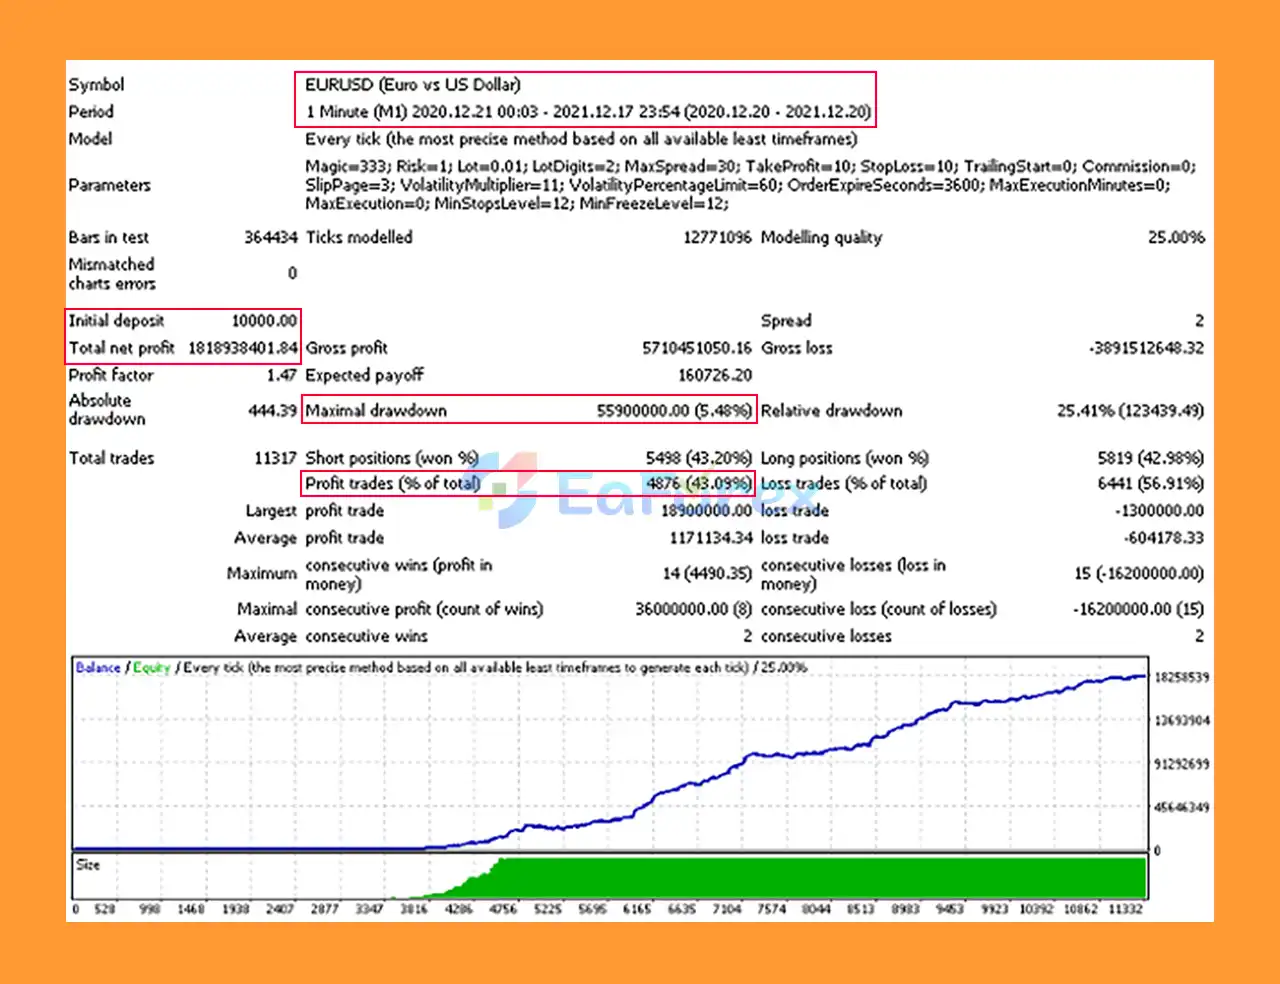Click the Profit trades (% of total) label
The height and width of the screenshot is (984, 1280).
[392, 484]
